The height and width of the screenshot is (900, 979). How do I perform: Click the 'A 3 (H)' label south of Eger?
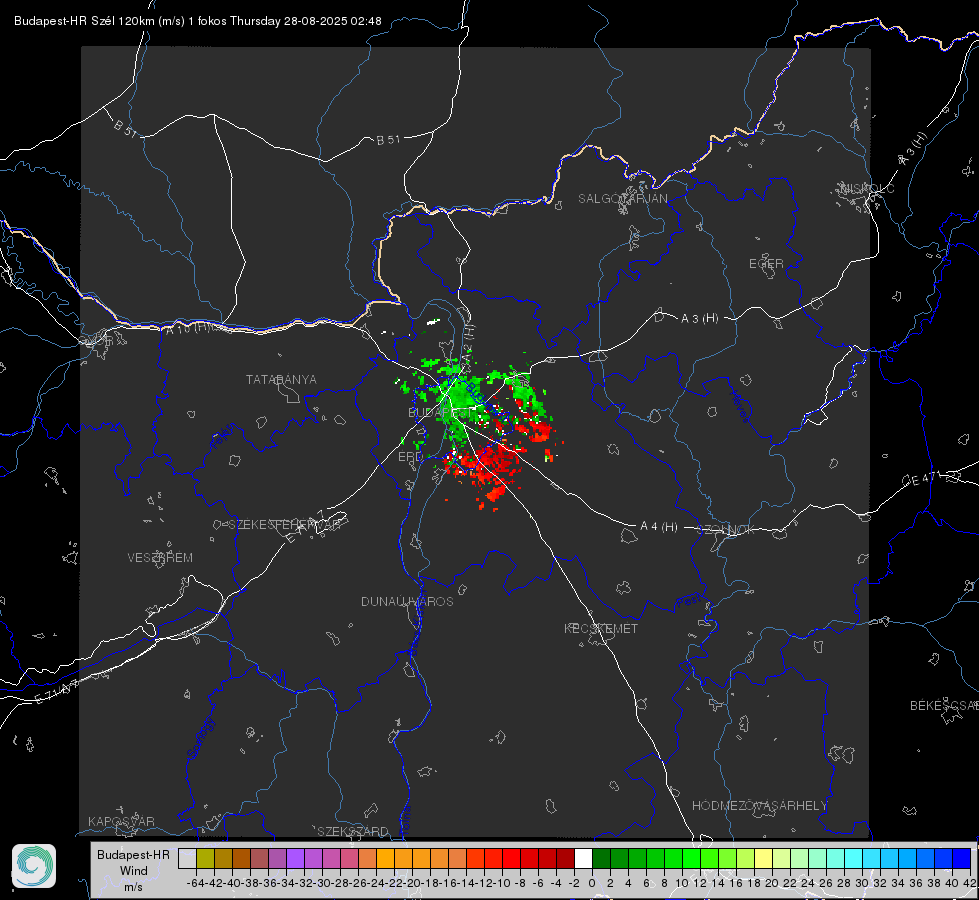pyautogui.click(x=699, y=319)
